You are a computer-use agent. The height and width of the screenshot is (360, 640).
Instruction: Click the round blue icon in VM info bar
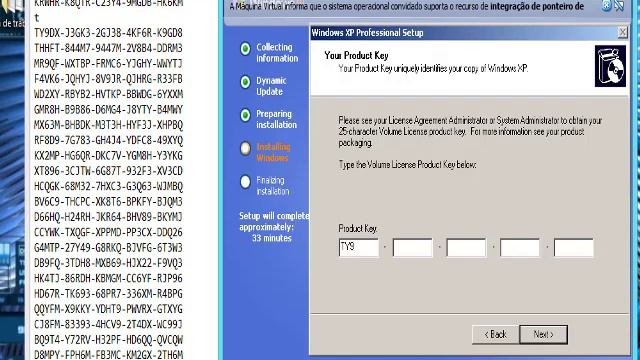tap(607, 6)
